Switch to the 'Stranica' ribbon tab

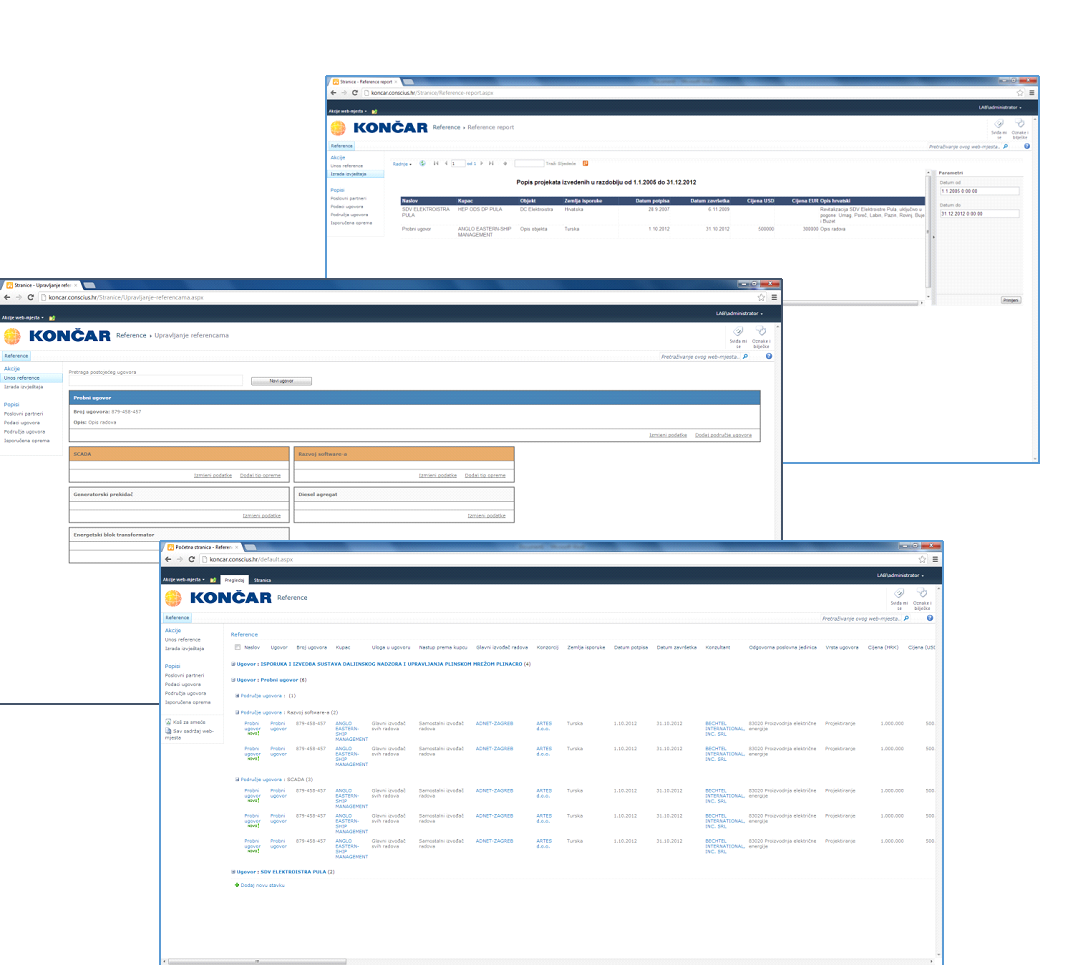coord(262,579)
